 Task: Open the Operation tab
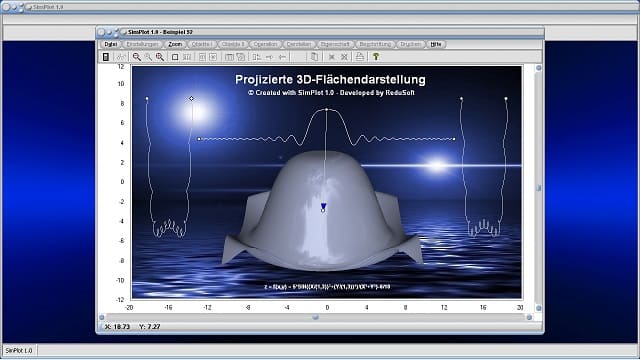(265, 44)
